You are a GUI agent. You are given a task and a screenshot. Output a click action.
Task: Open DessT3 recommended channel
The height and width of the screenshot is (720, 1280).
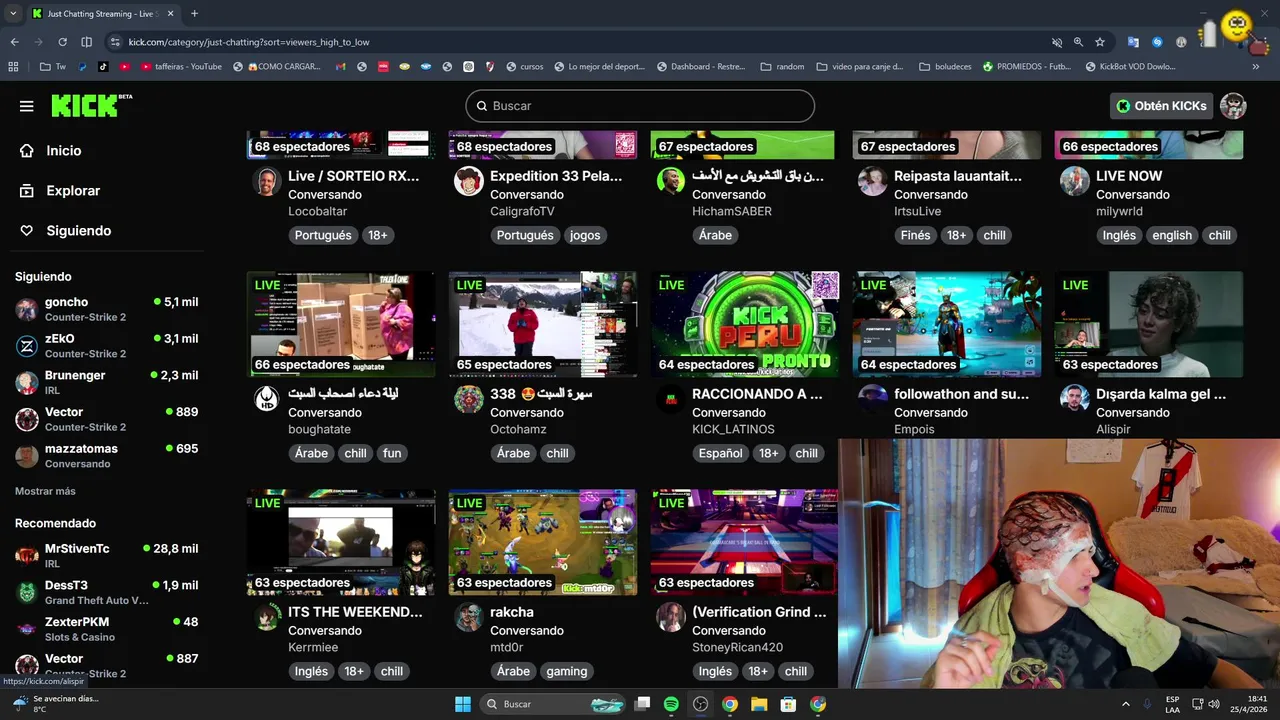(107, 592)
